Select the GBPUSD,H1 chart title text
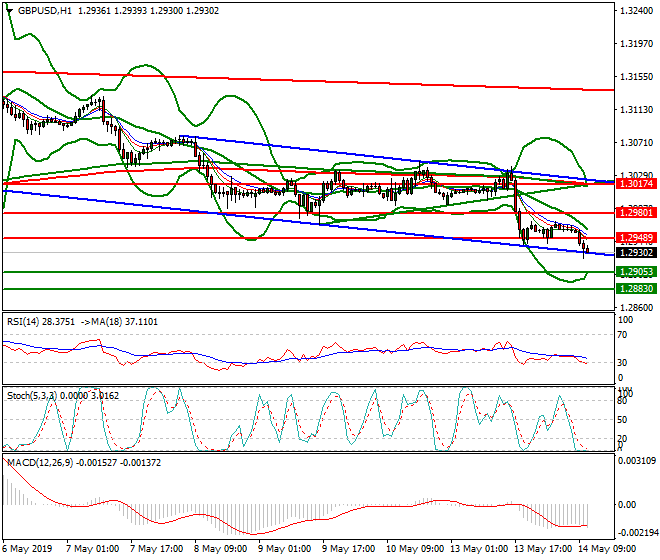 coord(45,11)
